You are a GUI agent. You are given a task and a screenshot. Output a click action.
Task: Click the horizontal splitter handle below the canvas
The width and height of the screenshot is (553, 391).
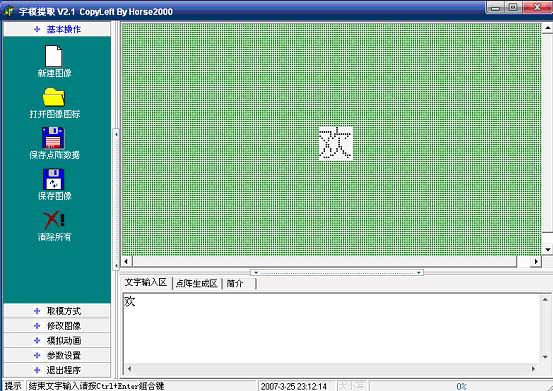point(337,273)
